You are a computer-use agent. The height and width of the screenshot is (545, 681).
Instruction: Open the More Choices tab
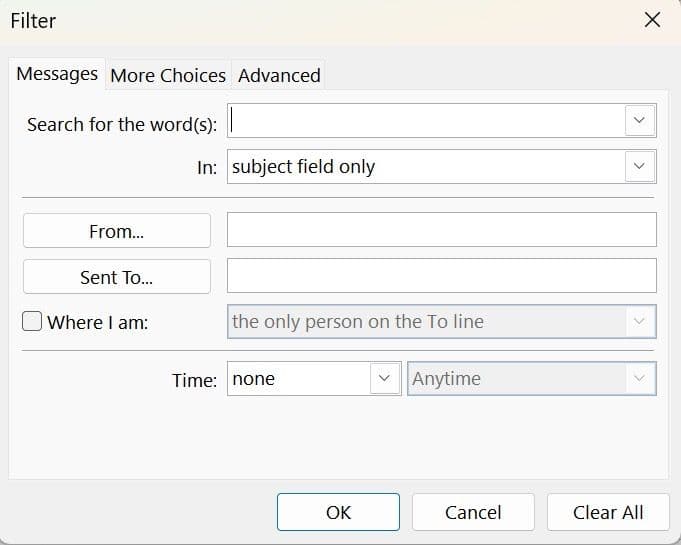pyautogui.click(x=168, y=75)
